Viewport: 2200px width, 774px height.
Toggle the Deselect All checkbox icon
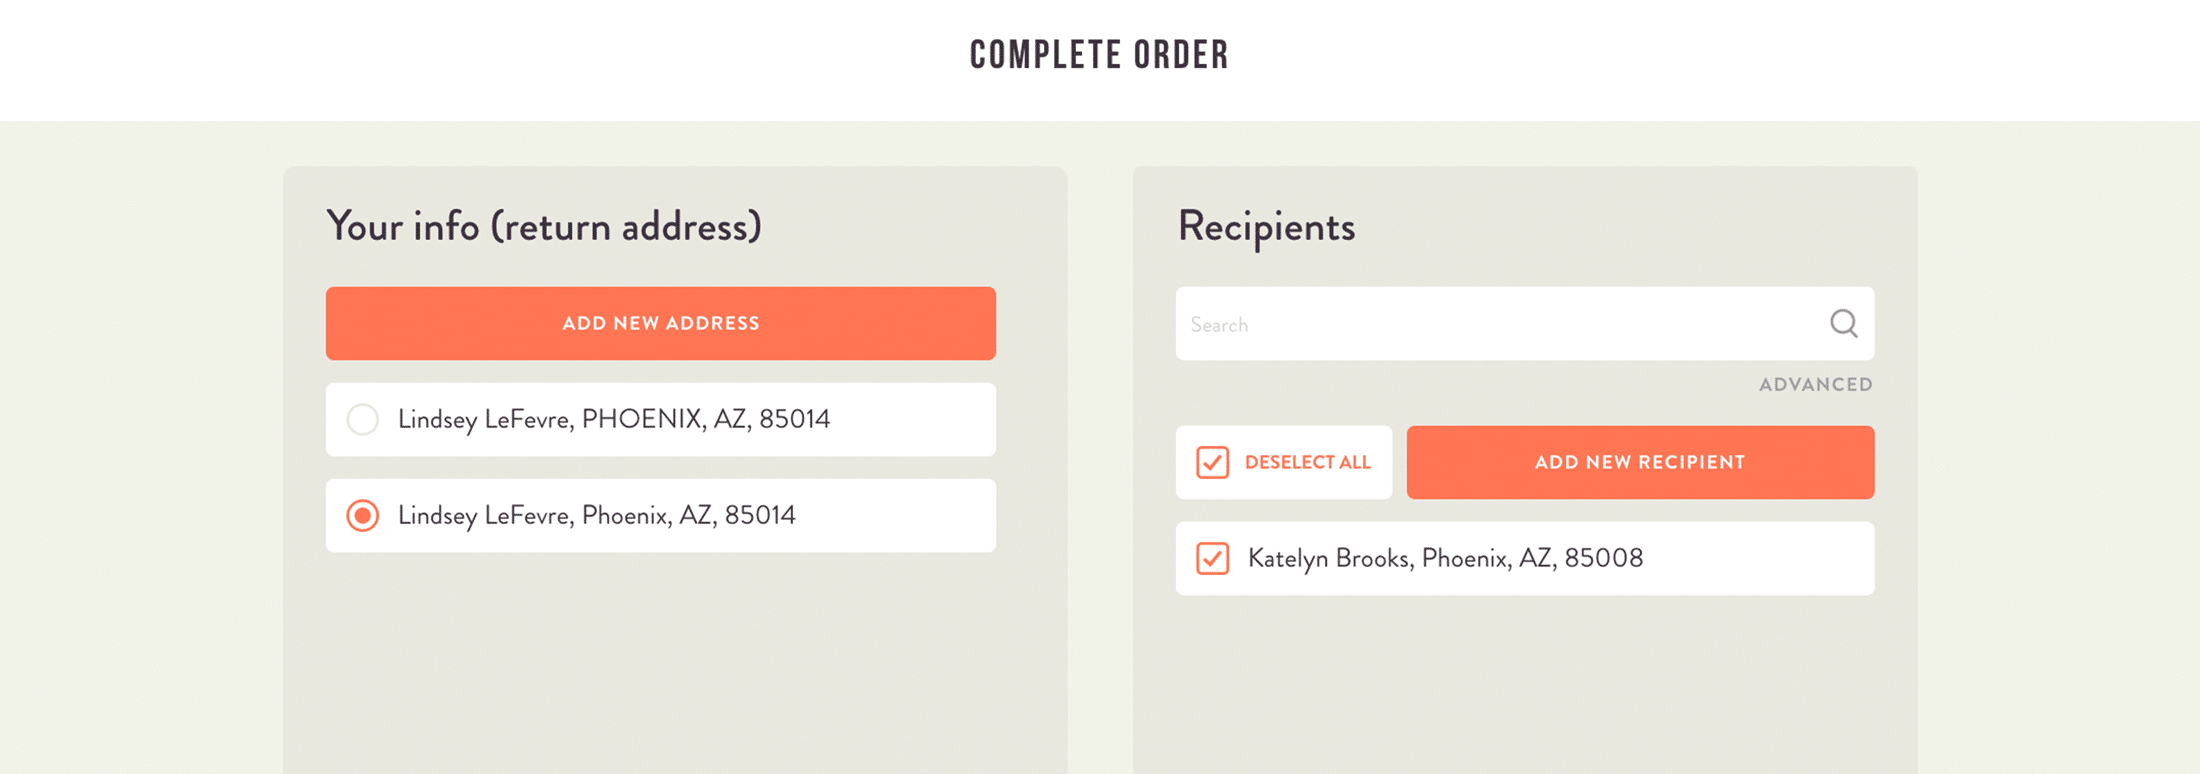[1212, 462]
